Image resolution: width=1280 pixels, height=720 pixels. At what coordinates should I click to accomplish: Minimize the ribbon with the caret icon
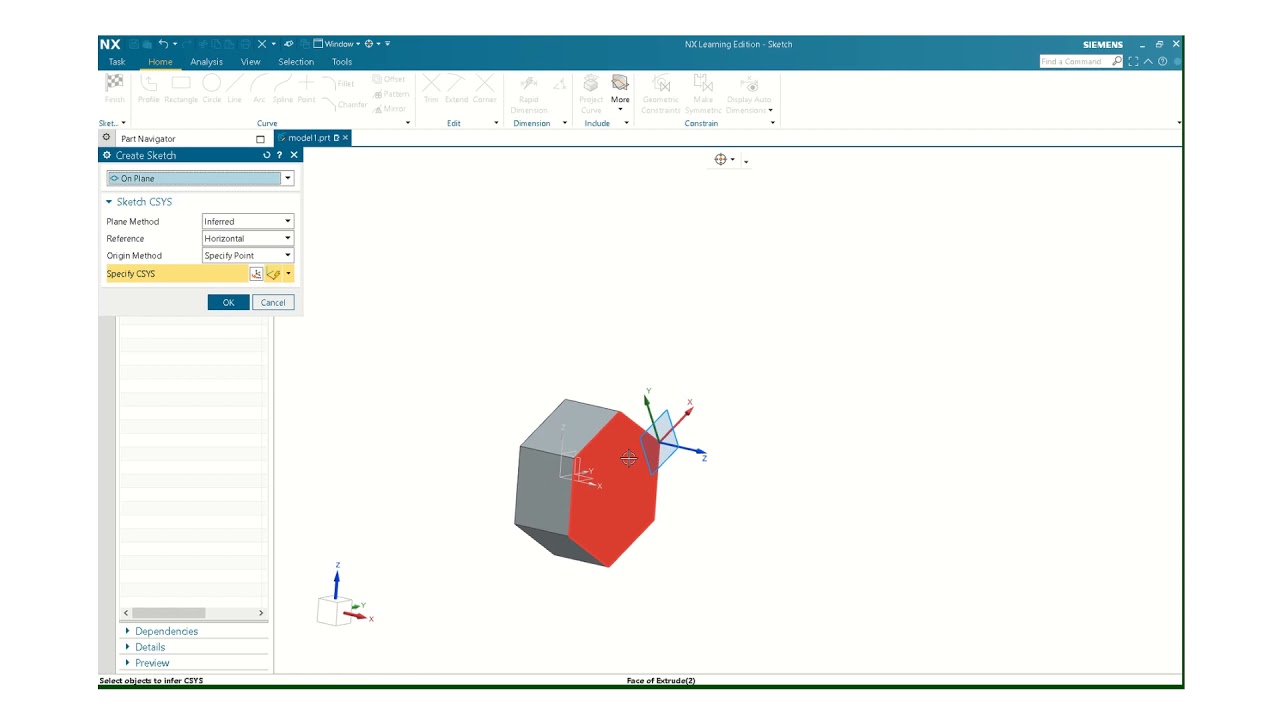[x=1148, y=61]
